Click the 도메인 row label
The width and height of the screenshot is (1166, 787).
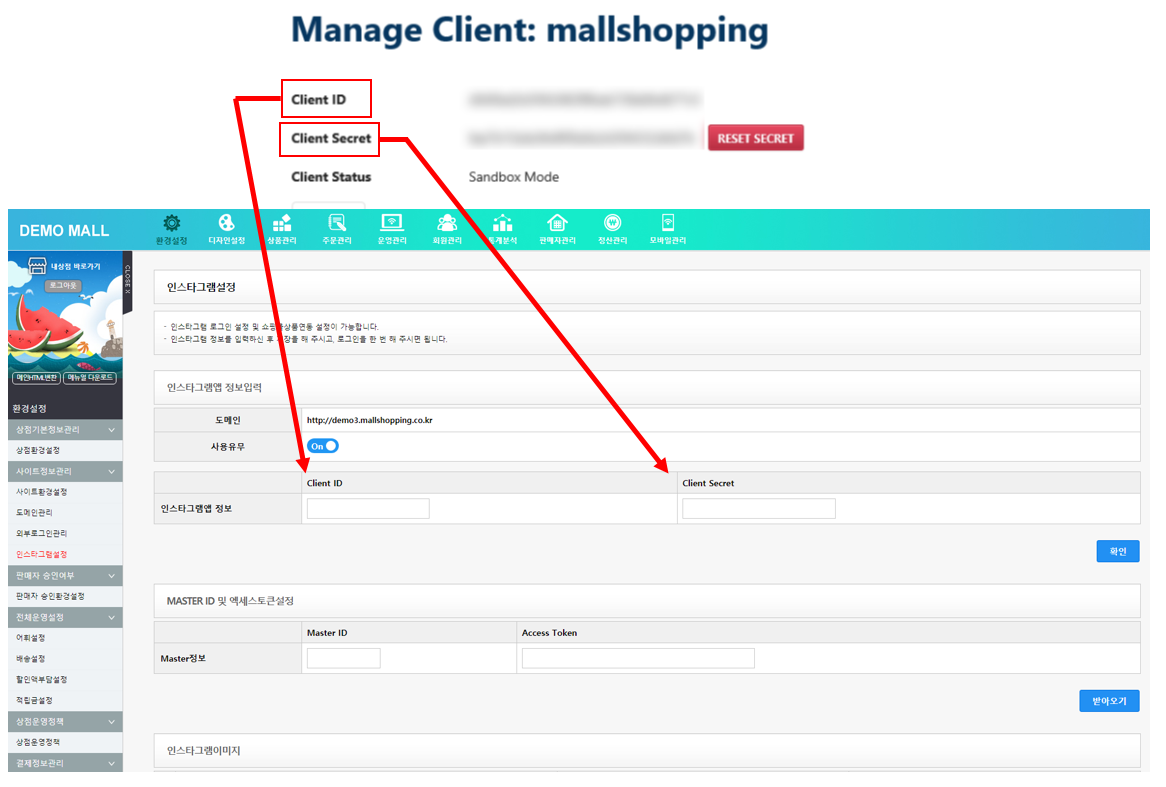point(228,420)
